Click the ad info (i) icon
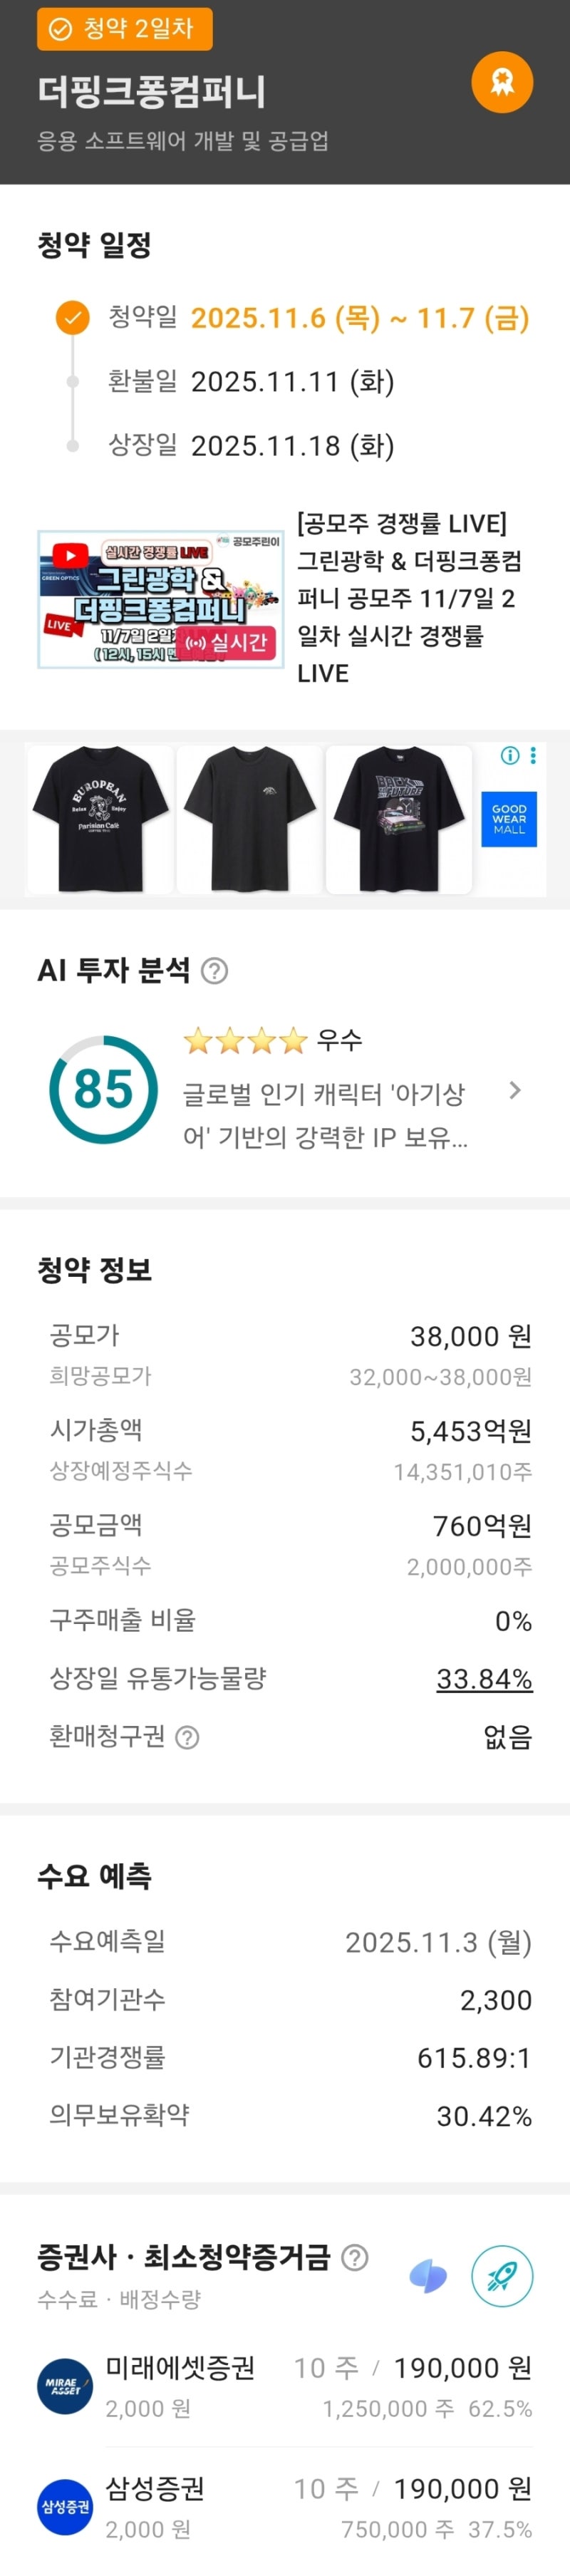 tap(510, 756)
